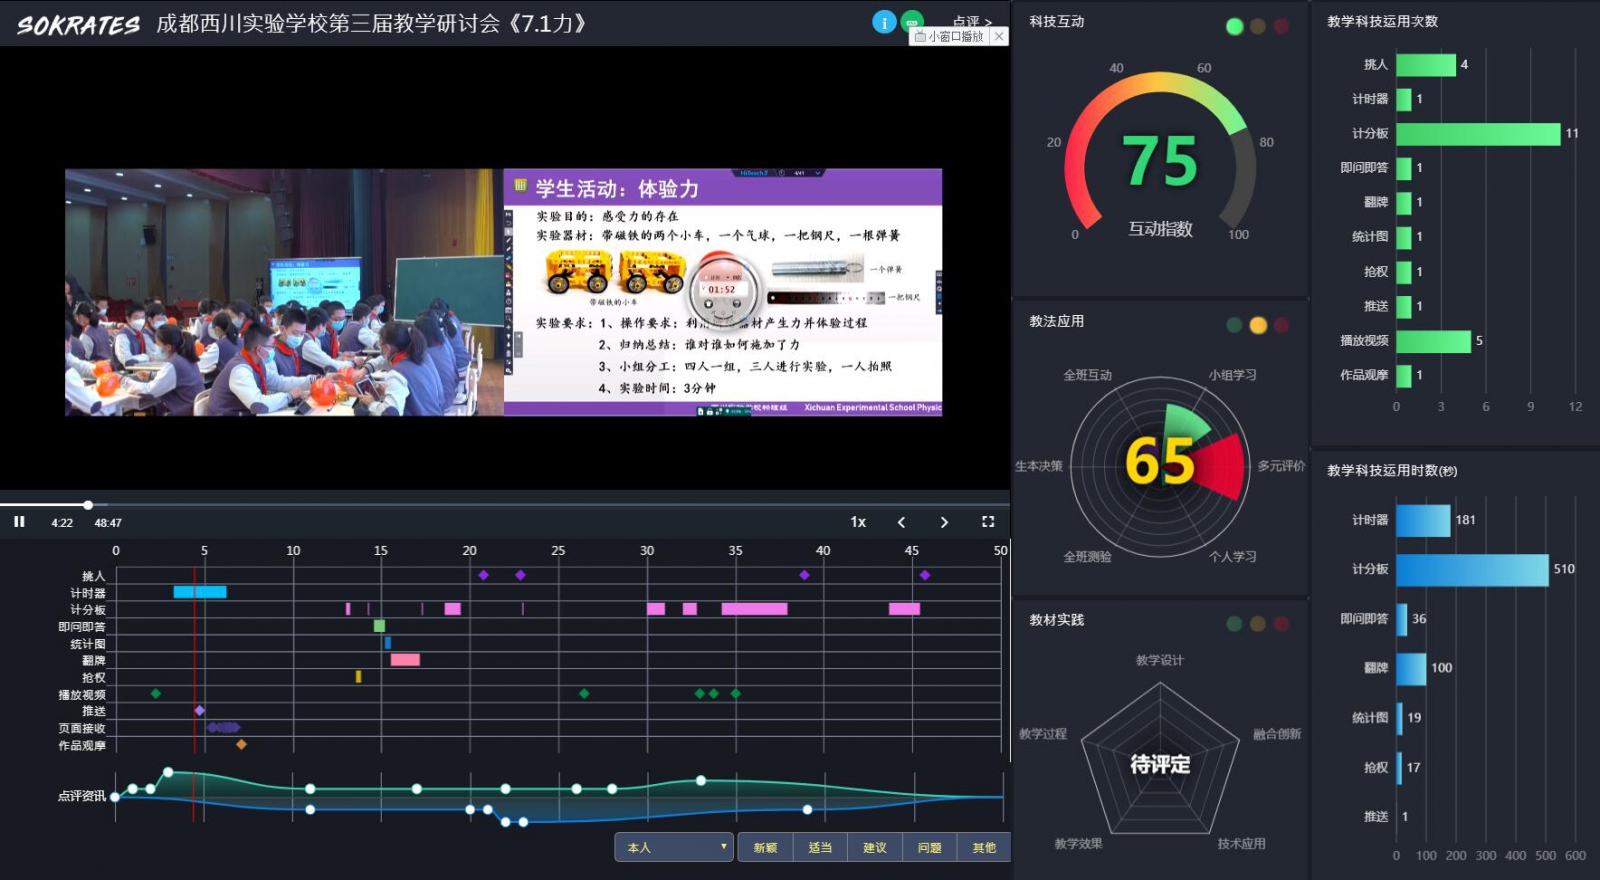Choose the 新颖 comment tab
Screen dimensions: 1600x880
765,847
